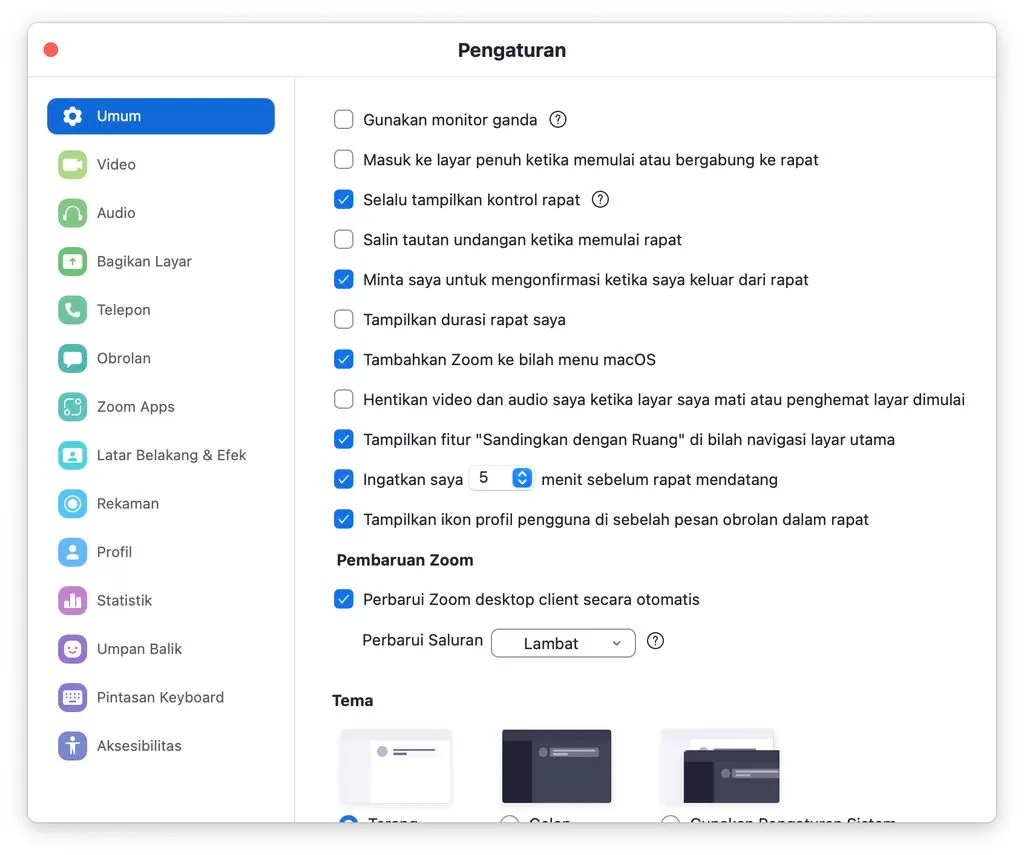This screenshot has width=1024, height=855.
Task: Go to the Statistik section
Action: coord(124,600)
